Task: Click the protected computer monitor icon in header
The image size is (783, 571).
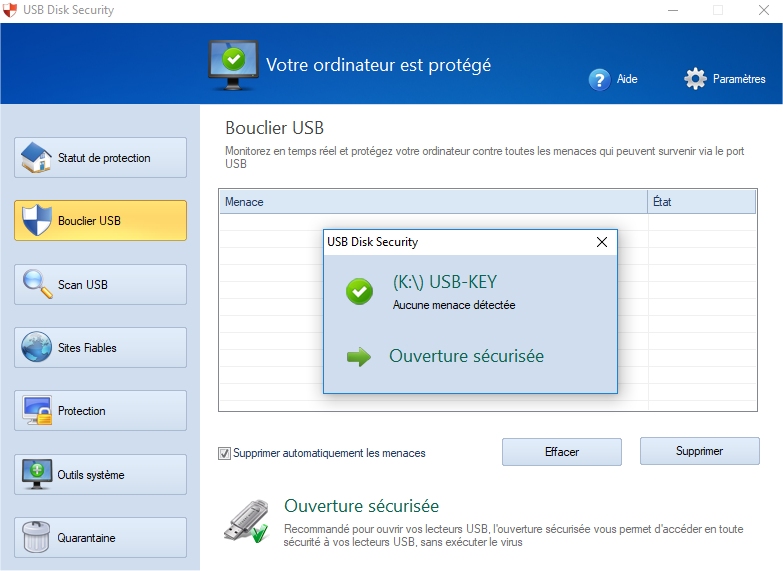Action: coord(233,65)
